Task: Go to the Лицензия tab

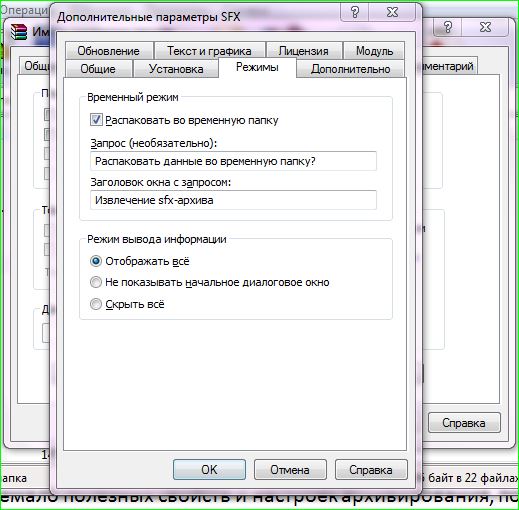Action: point(304,51)
